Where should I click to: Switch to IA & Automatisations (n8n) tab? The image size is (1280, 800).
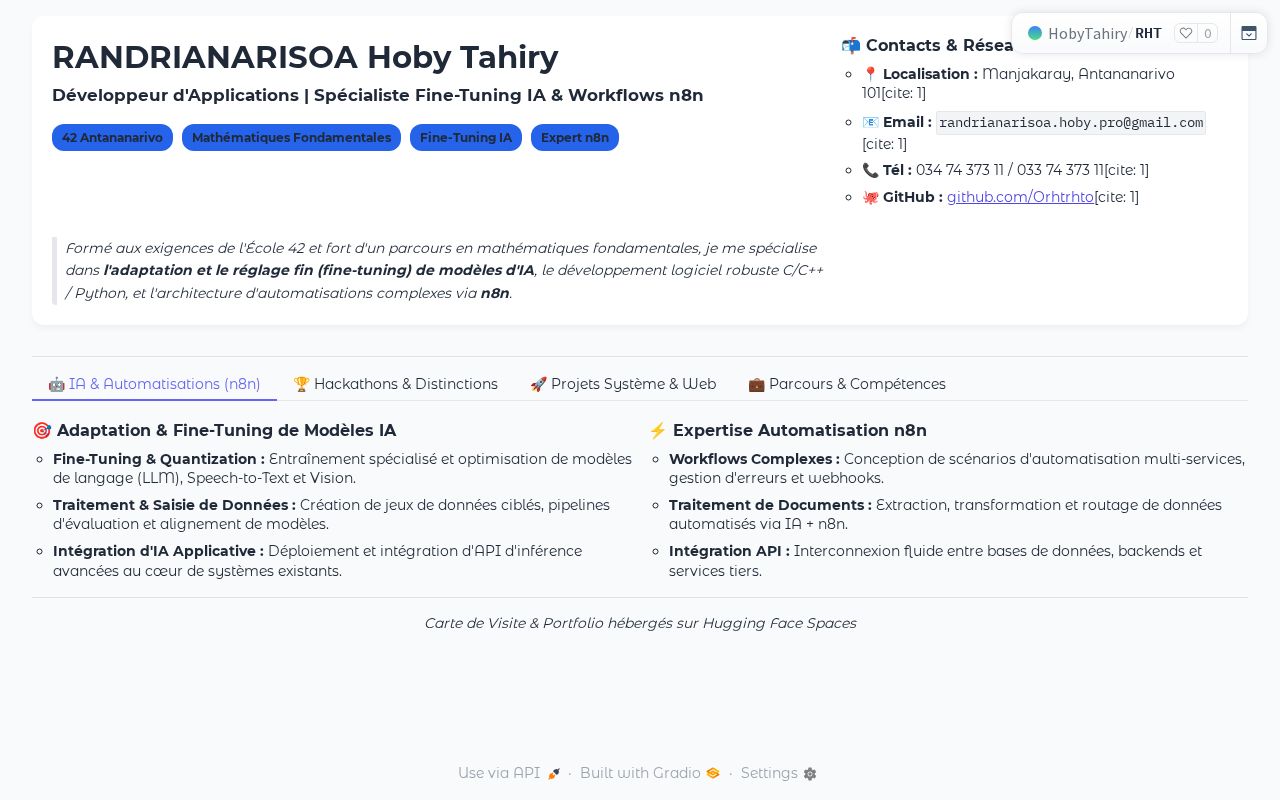coord(154,384)
